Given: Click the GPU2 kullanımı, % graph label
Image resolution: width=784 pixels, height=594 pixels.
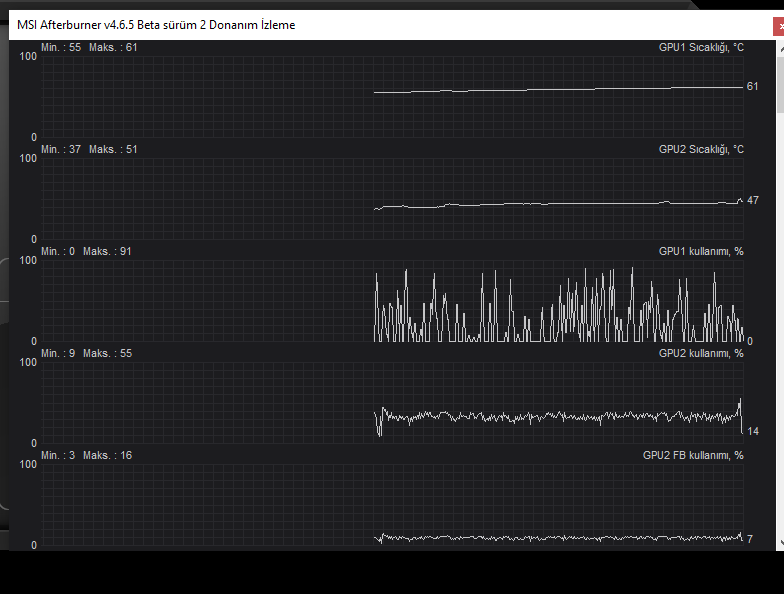Looking at the screenshot, I should [701, 354].
